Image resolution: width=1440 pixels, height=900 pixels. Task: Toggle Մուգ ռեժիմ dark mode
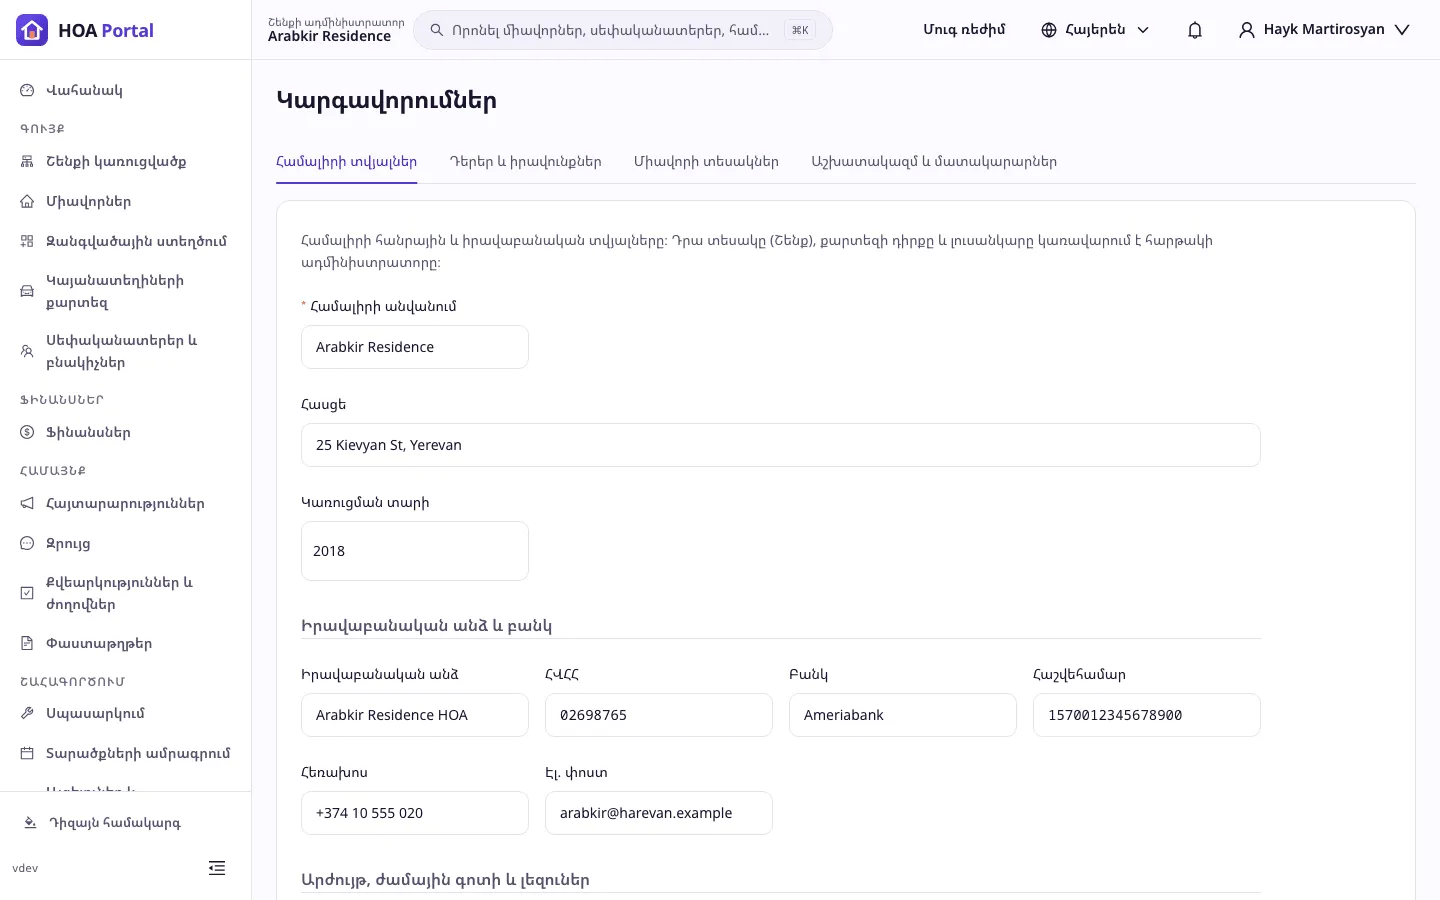(964, 30)
